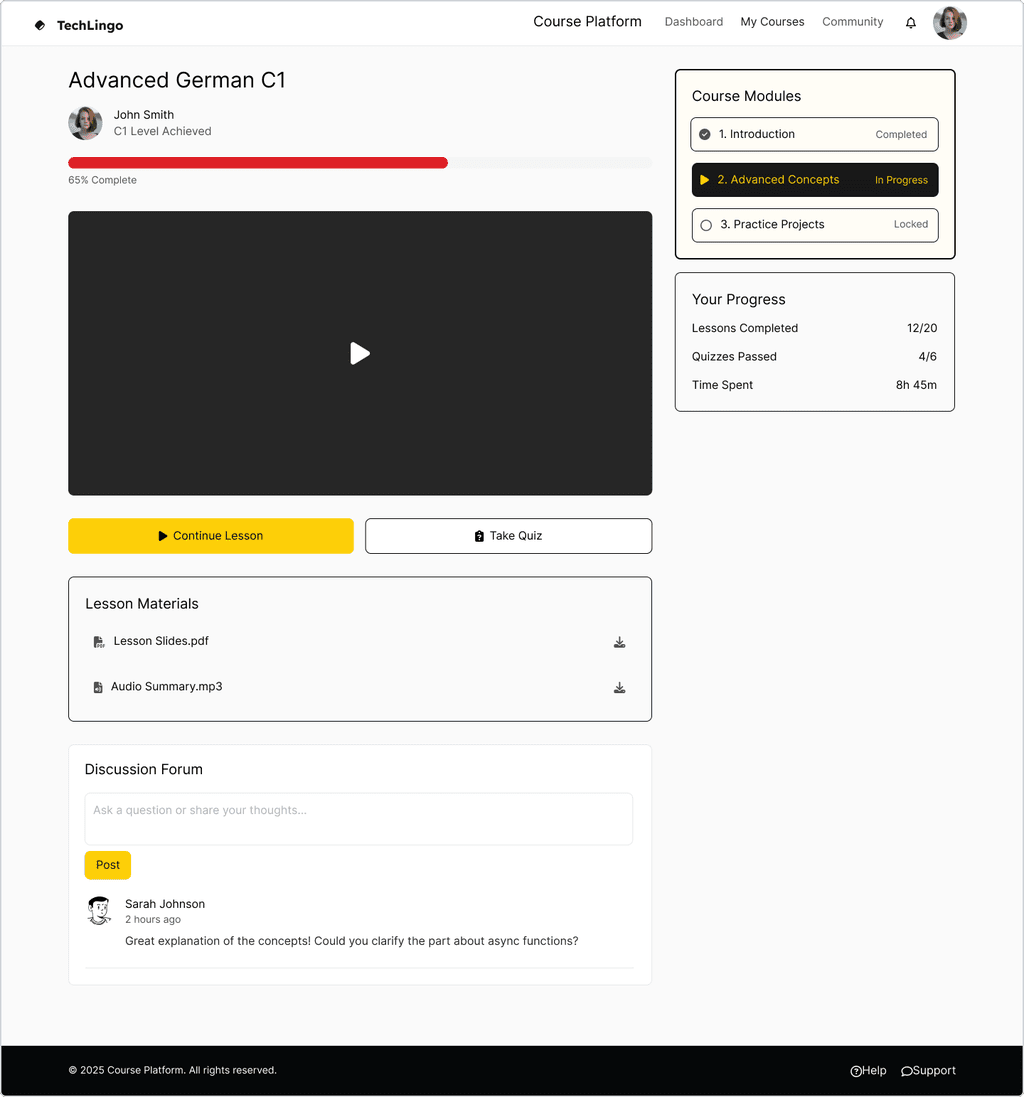This screenshot has width=1024, height=1097.
Task: Click the Advanced German C1 course title
Action: (x=177, y=80)
